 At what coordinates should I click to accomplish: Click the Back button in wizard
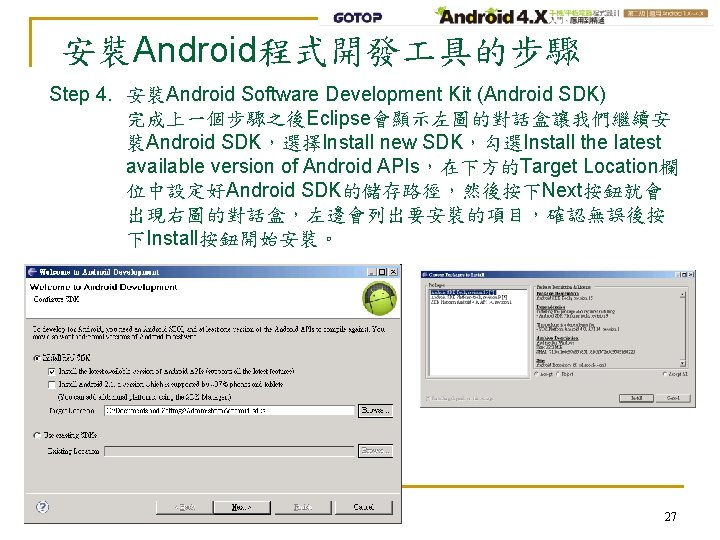point(184,507)
